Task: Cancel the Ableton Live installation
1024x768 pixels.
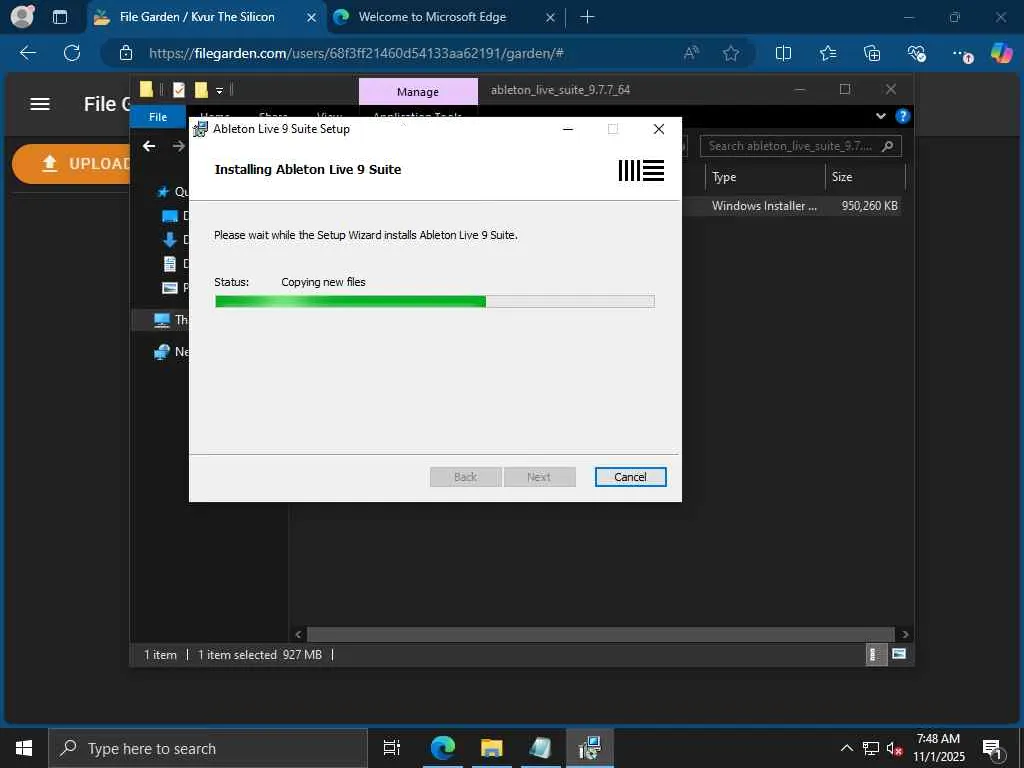Action: tap(630, 477)
